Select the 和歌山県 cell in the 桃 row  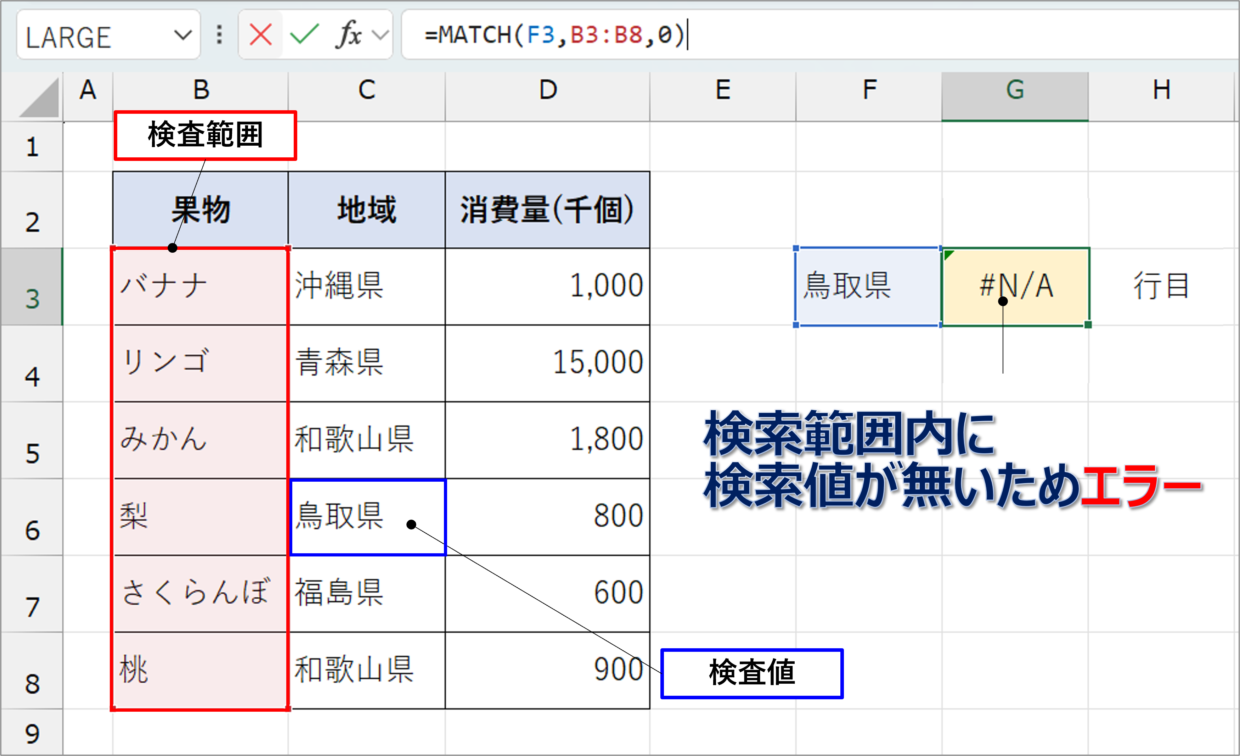click(367, 671)
